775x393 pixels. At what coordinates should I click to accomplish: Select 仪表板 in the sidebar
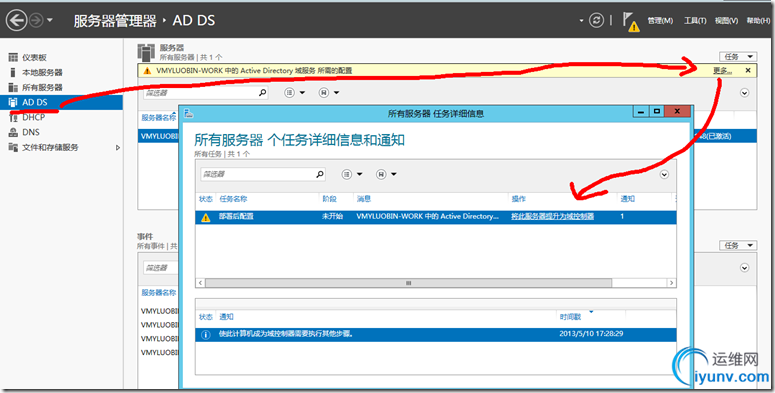pyautogui.click(x=34, y=57)
